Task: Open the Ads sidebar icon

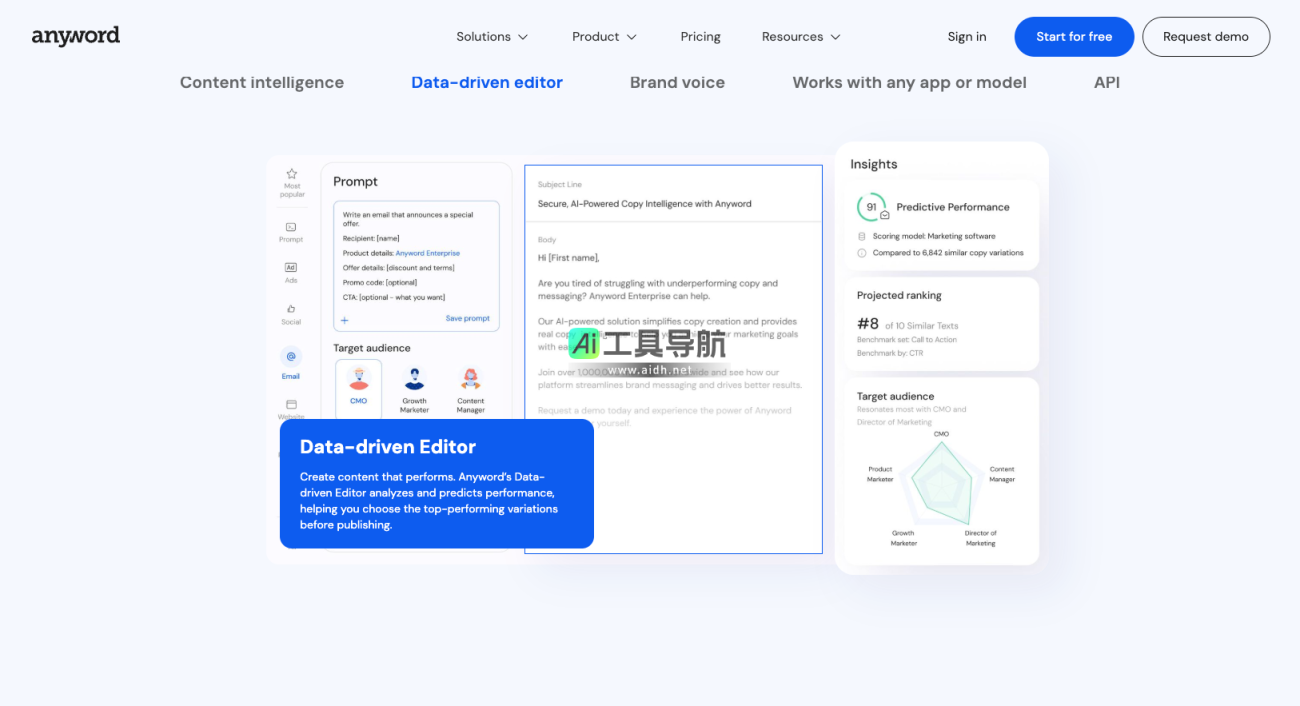Action: pos(291,268)
